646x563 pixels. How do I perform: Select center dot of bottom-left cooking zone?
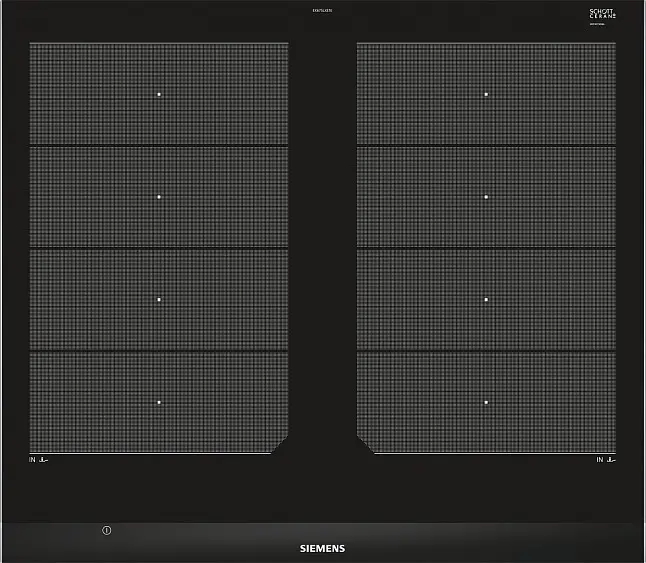159,402
